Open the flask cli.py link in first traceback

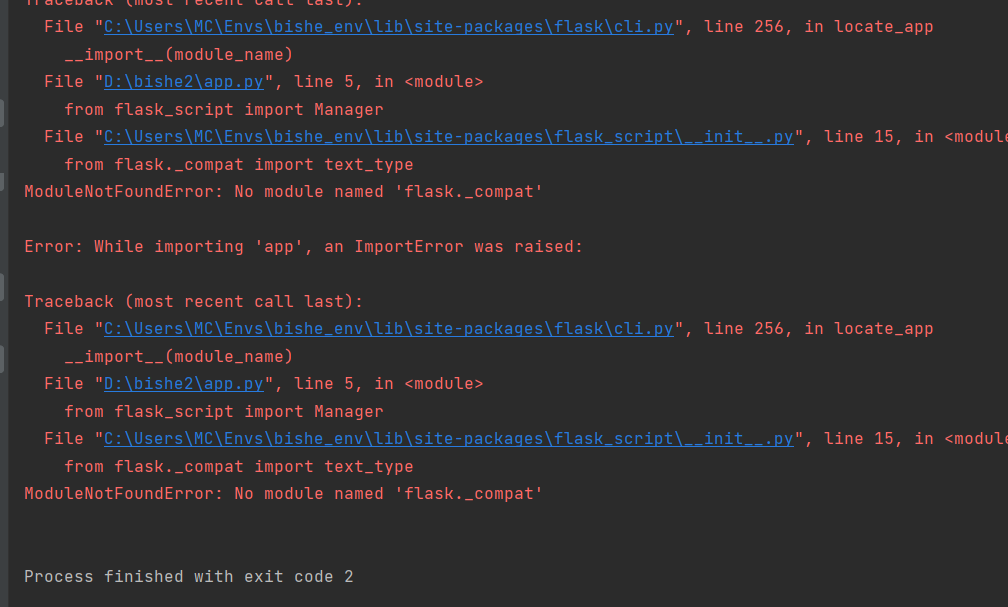coord(389,27)
